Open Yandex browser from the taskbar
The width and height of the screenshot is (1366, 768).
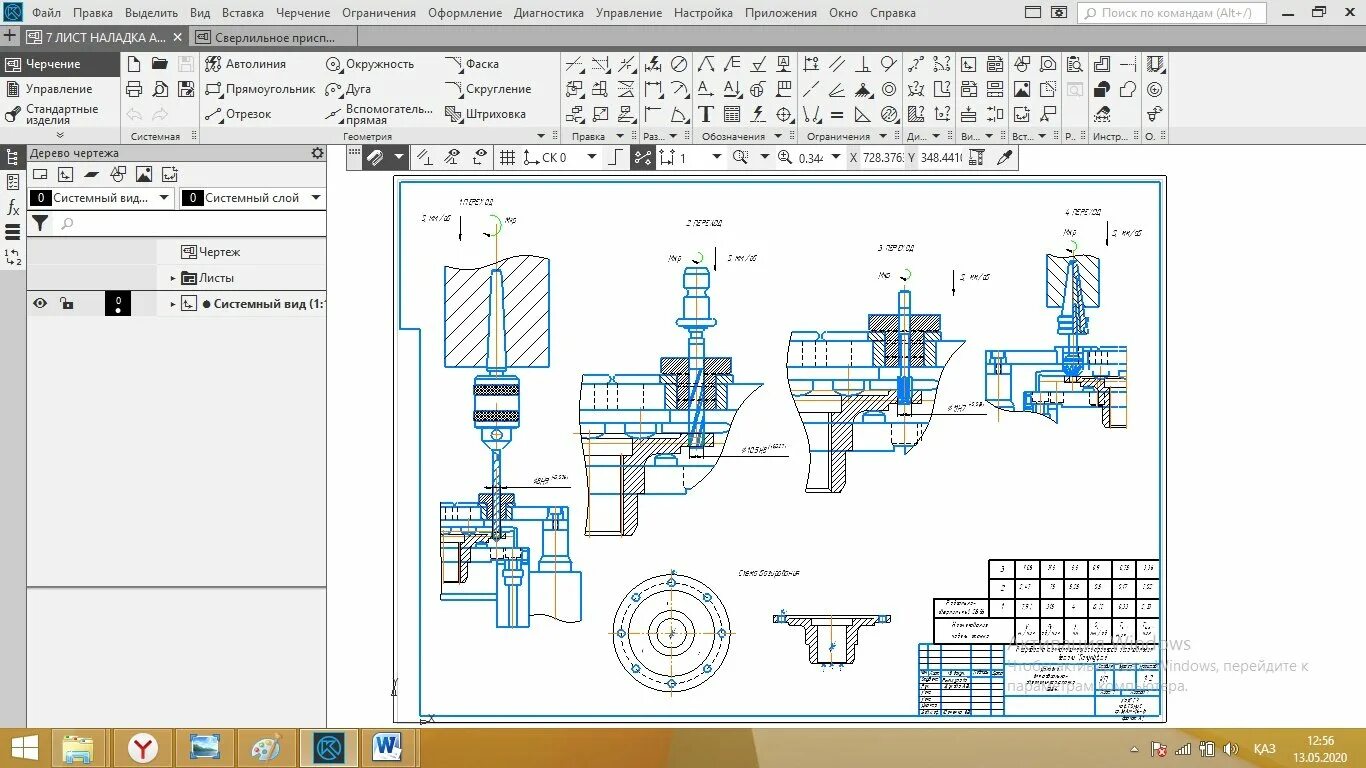pyautogui.click(x=143, y=747)
